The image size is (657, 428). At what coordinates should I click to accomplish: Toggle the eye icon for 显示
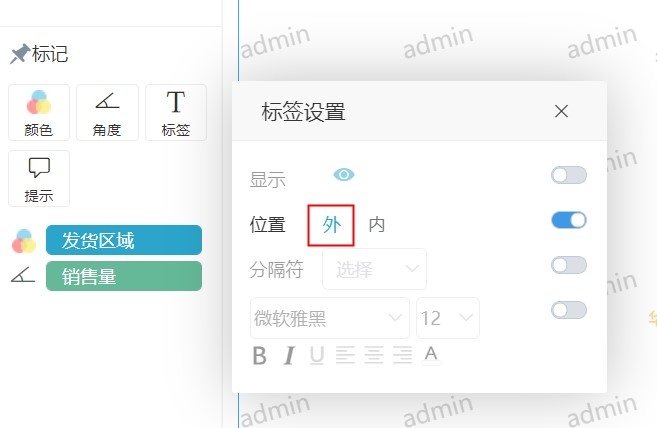pyautogui.click(x=344, y=174)
